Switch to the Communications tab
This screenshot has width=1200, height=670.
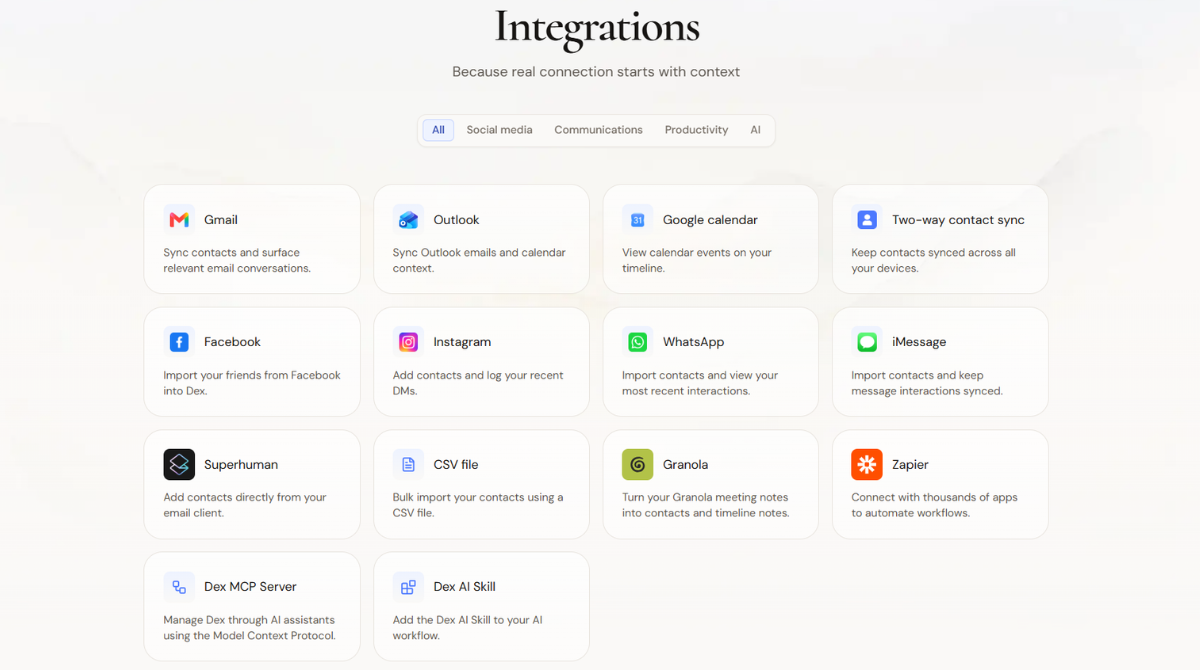(x=598, y=130)
